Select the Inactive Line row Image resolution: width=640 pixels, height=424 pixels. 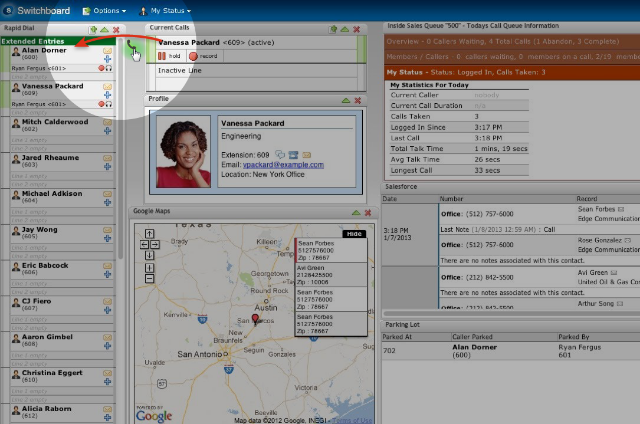257,70
